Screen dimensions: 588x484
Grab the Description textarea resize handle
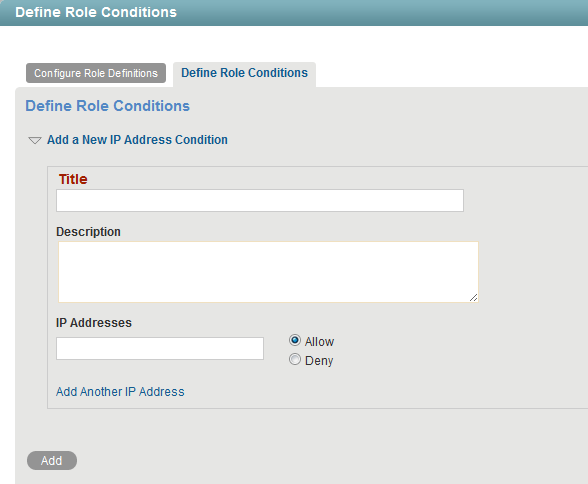(474, 298)
